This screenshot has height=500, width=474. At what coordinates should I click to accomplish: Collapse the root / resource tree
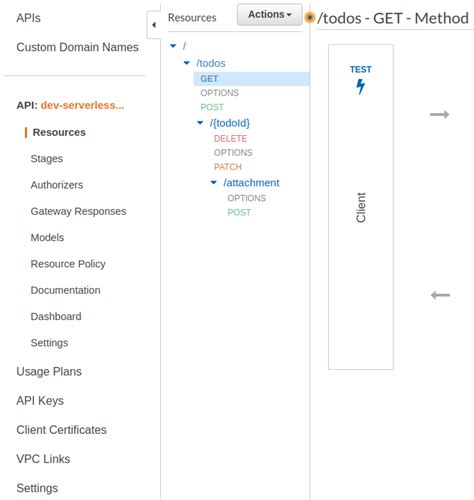173,46
